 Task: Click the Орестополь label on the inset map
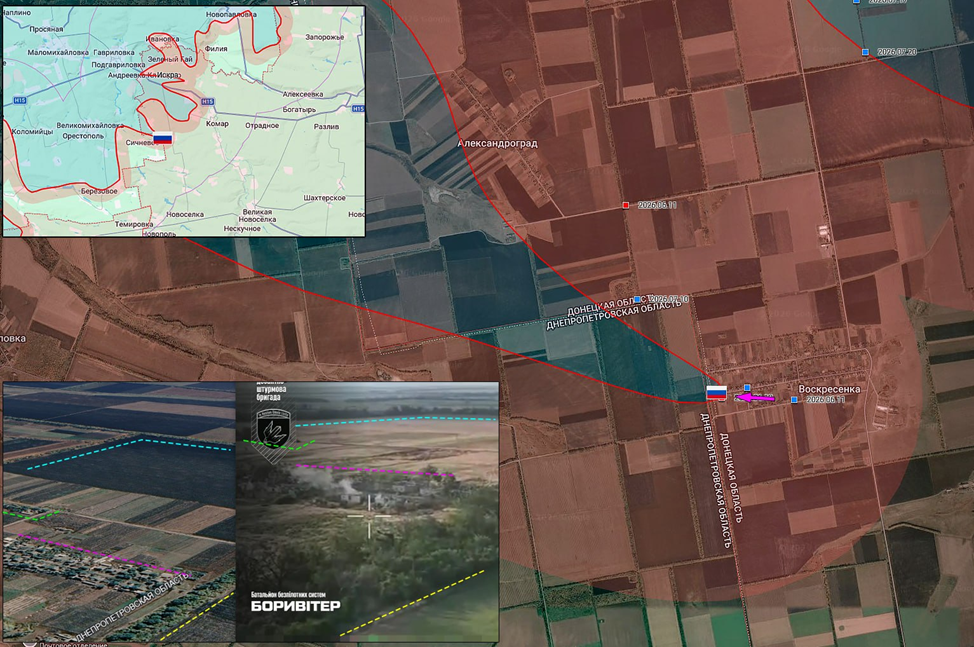(x=83, y=135)
